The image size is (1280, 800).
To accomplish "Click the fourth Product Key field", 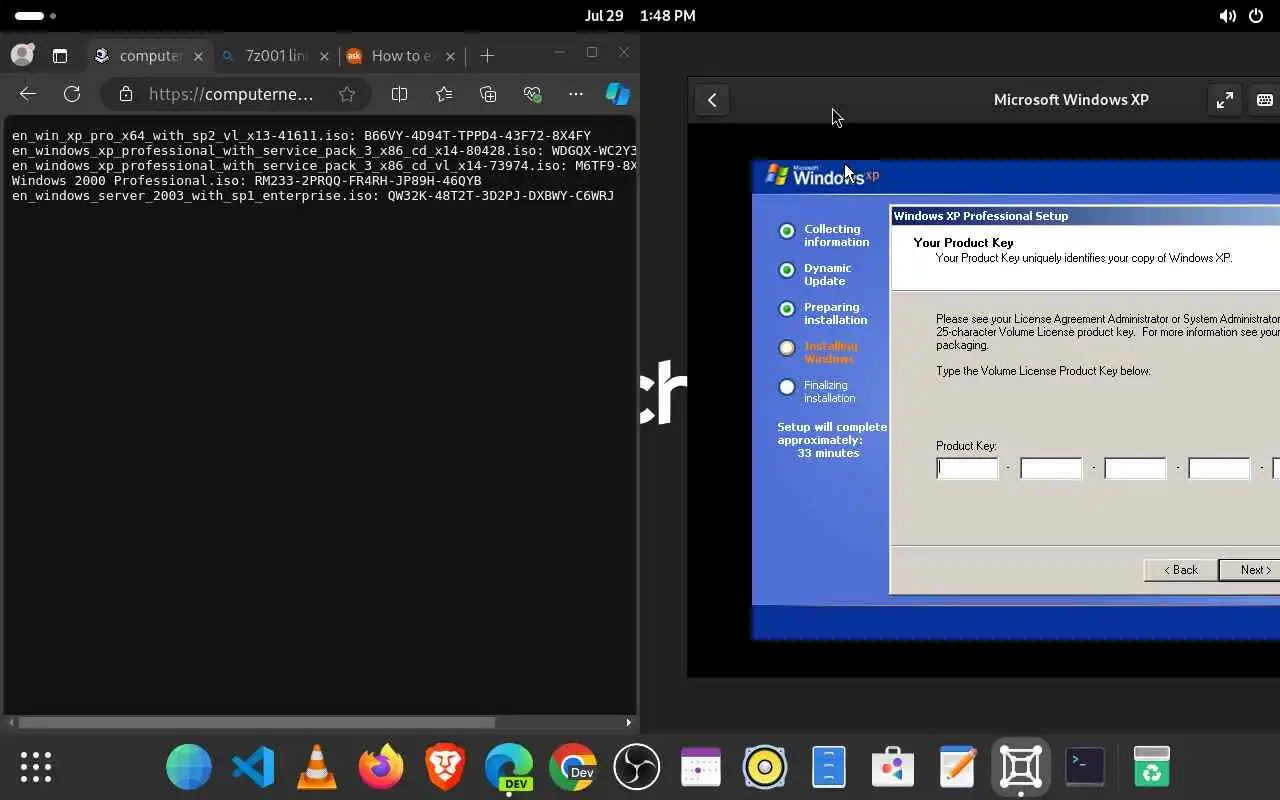I will click(x=1219, y=468).
